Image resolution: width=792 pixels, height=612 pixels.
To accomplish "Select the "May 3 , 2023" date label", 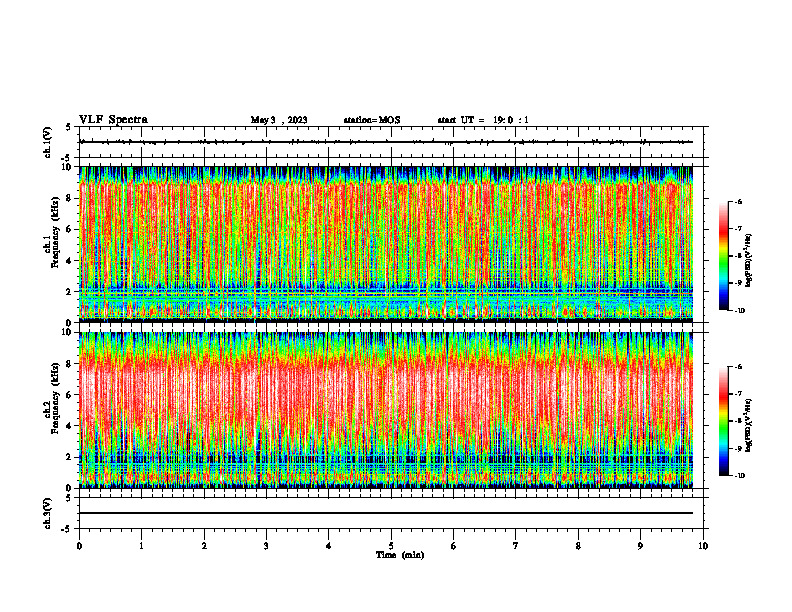I will [279, 120].
